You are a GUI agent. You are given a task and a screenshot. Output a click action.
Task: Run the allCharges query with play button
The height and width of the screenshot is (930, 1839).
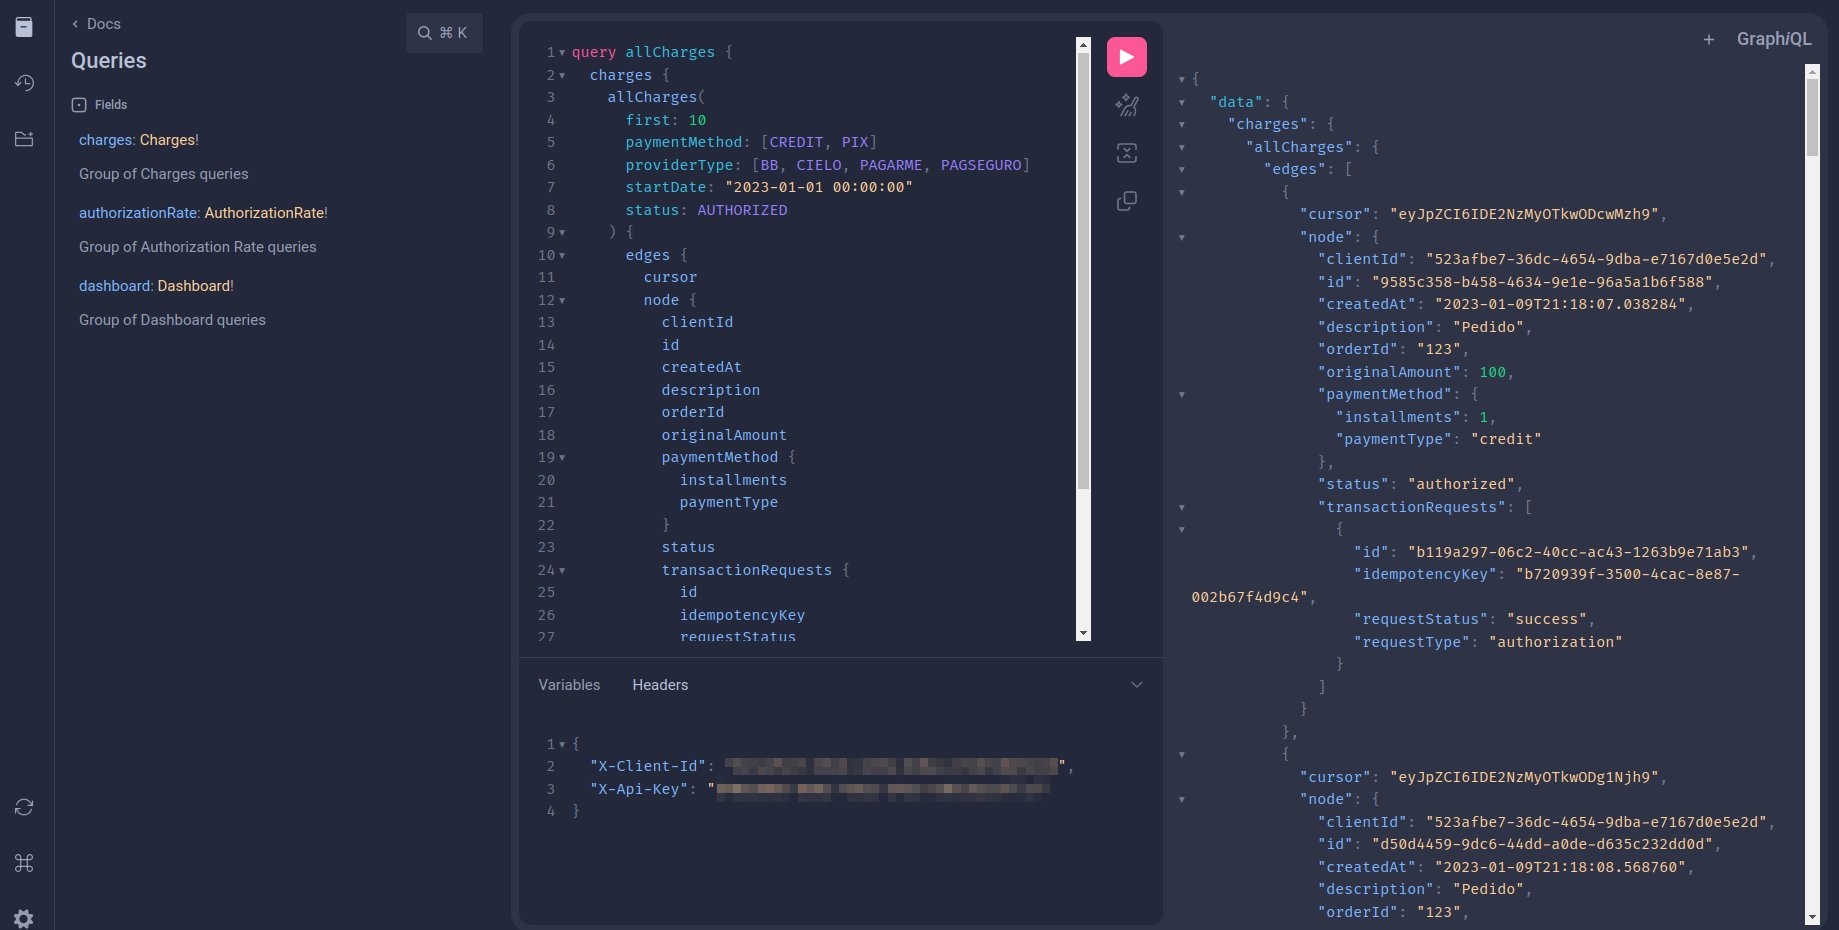1126,57
